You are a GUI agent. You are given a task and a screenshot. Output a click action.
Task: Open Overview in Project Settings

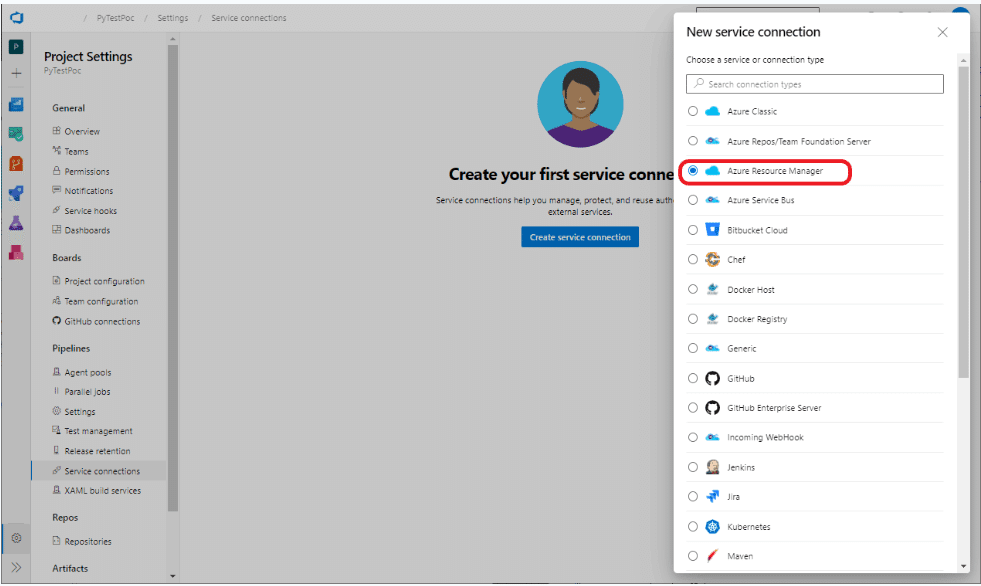[82, 131]
